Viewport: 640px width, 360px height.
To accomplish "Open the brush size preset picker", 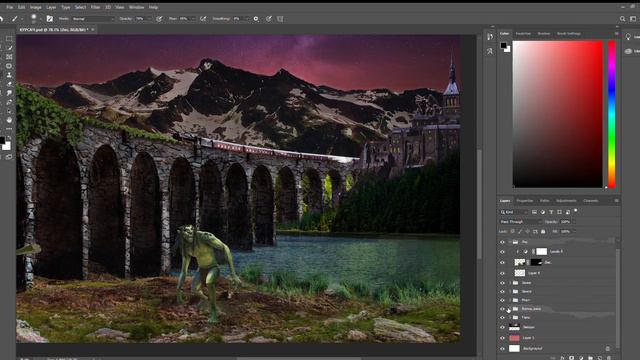I will tap(33, 19).
